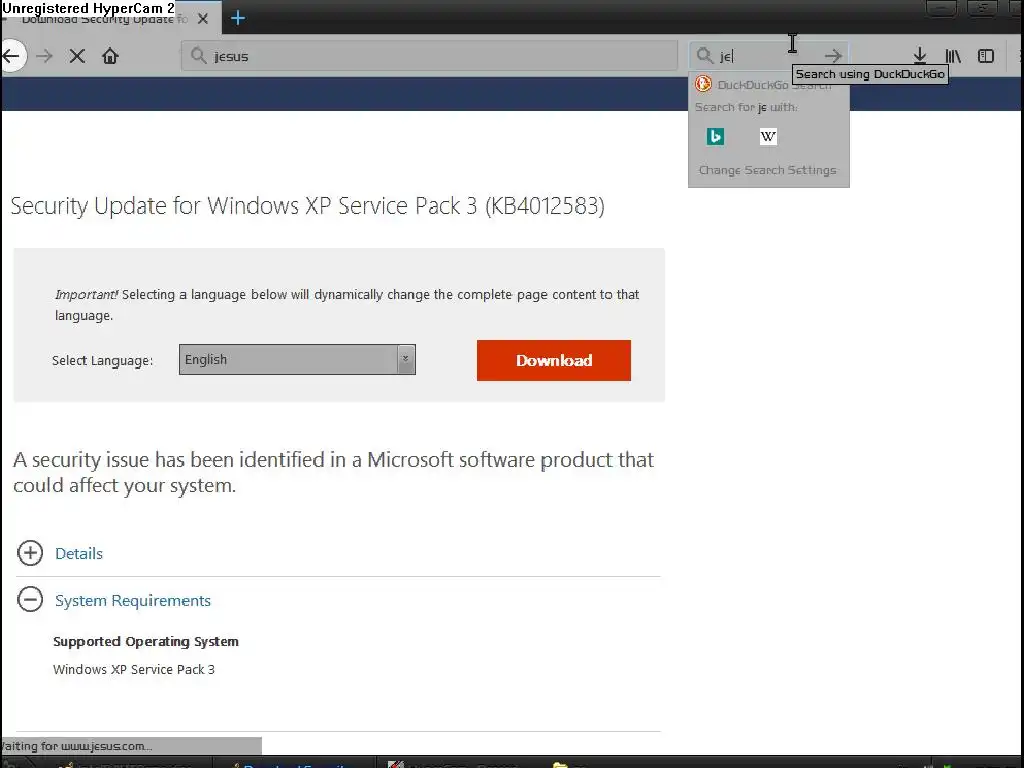This screenshot has height=768, width=1024.
Task: Search with the Wikipedia icon
Action: (768, 136)
